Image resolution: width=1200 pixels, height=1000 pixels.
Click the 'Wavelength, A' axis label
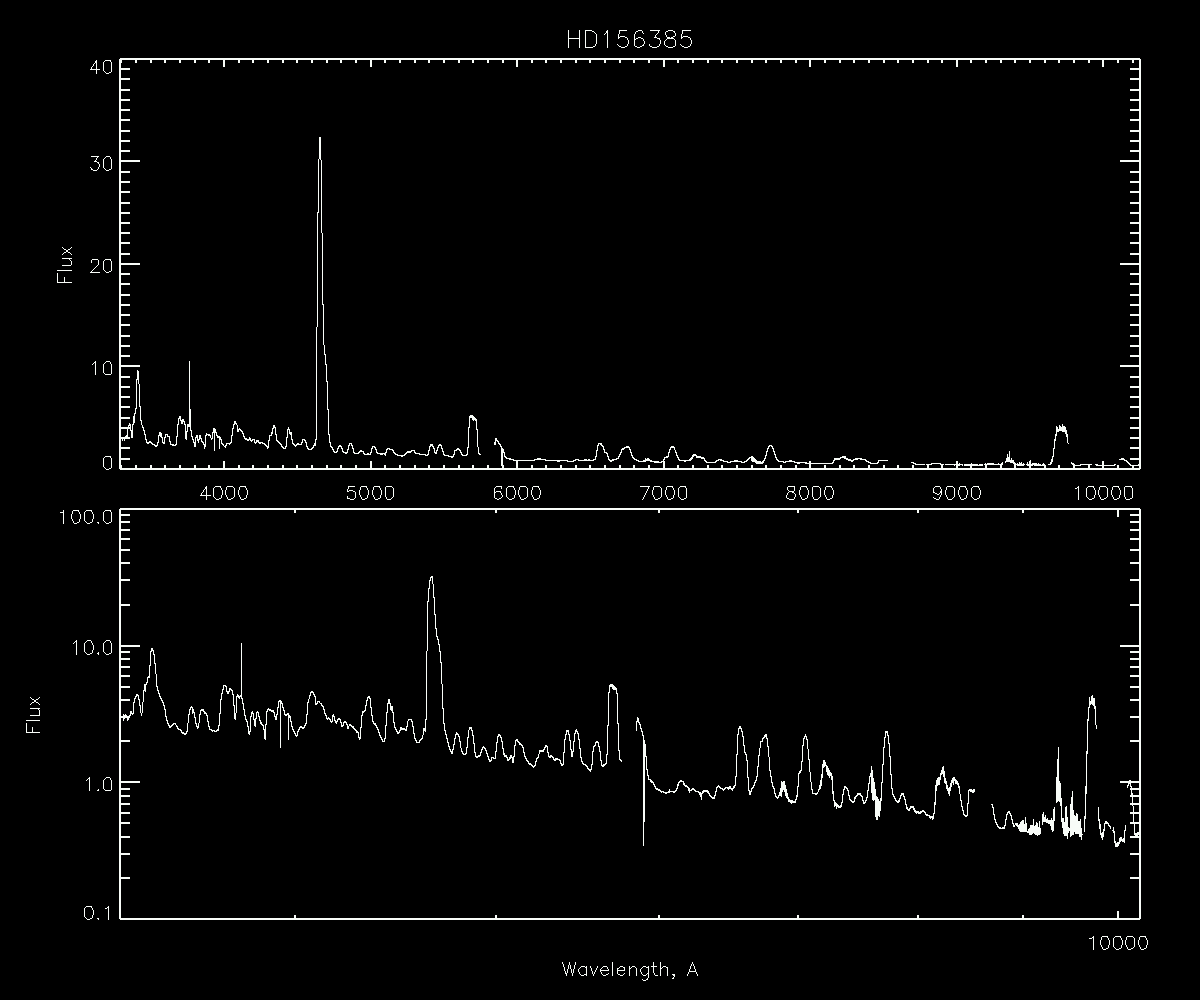pyautogui.click(x=629, y=969)
